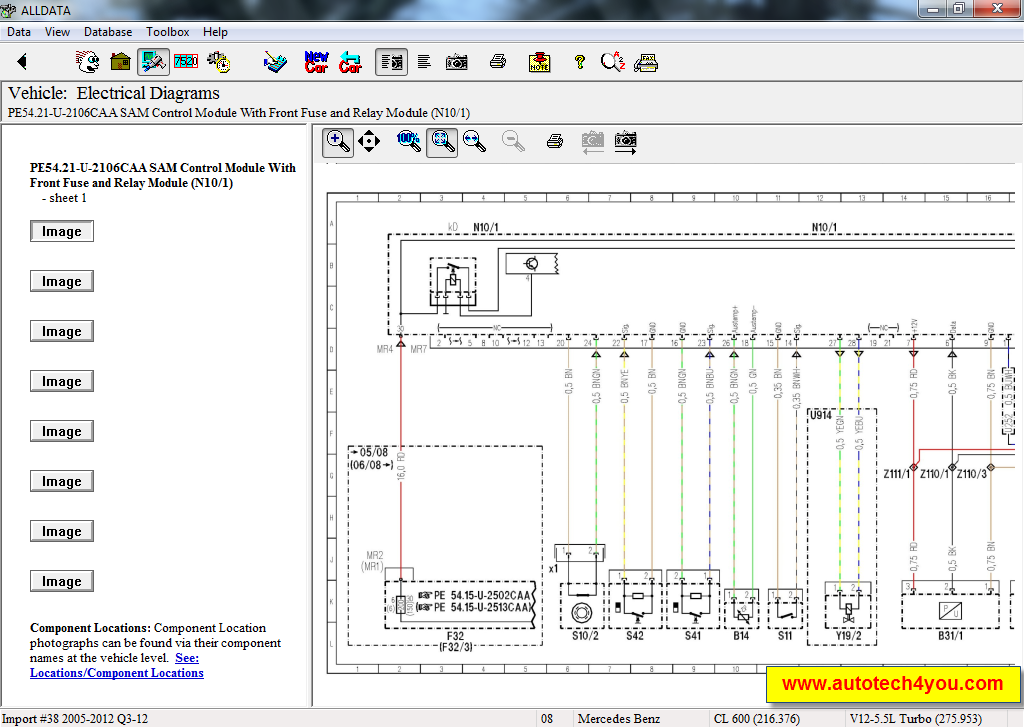This screenshot has height=727, width=1024.
Task: Add a note with pushpin NOTE icon
Action: tap(539, 62)
